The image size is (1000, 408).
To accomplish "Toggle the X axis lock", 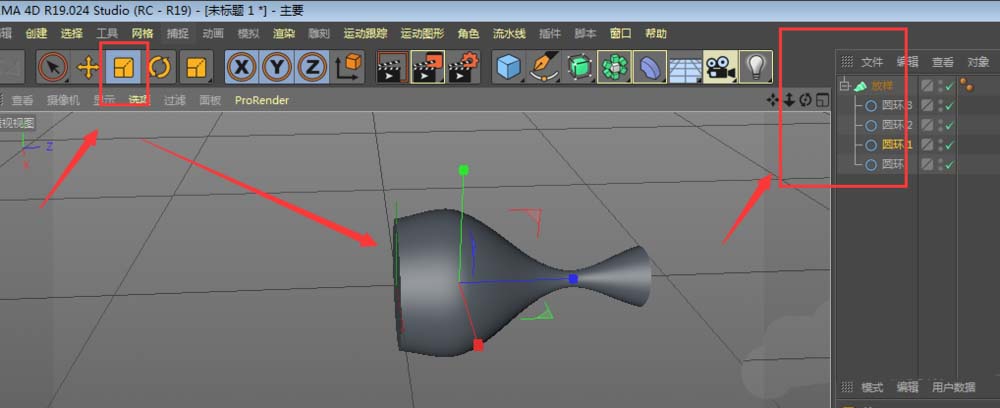I will (241, 67).
